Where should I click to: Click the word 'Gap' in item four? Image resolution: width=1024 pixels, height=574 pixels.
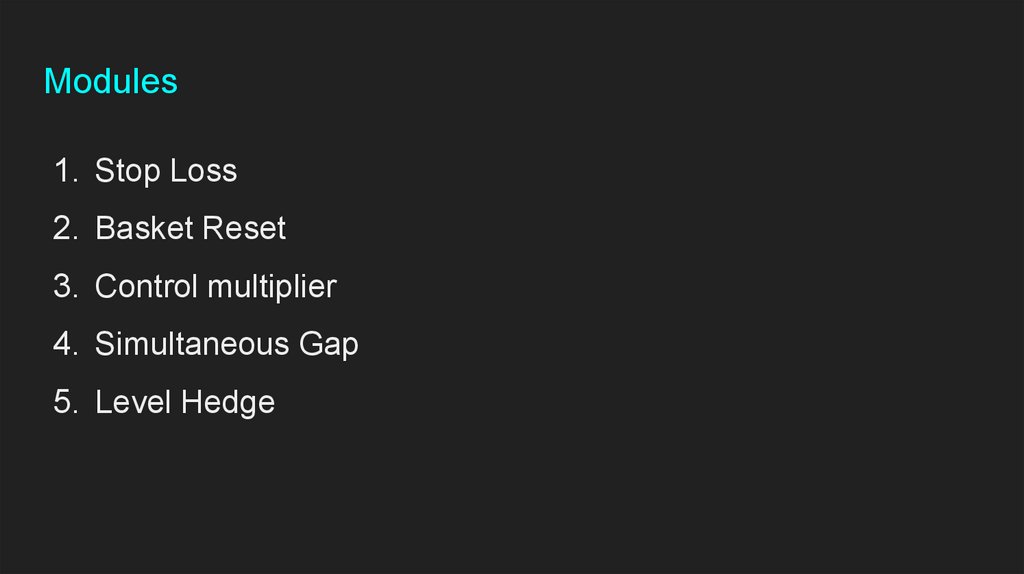coord(329,346)
